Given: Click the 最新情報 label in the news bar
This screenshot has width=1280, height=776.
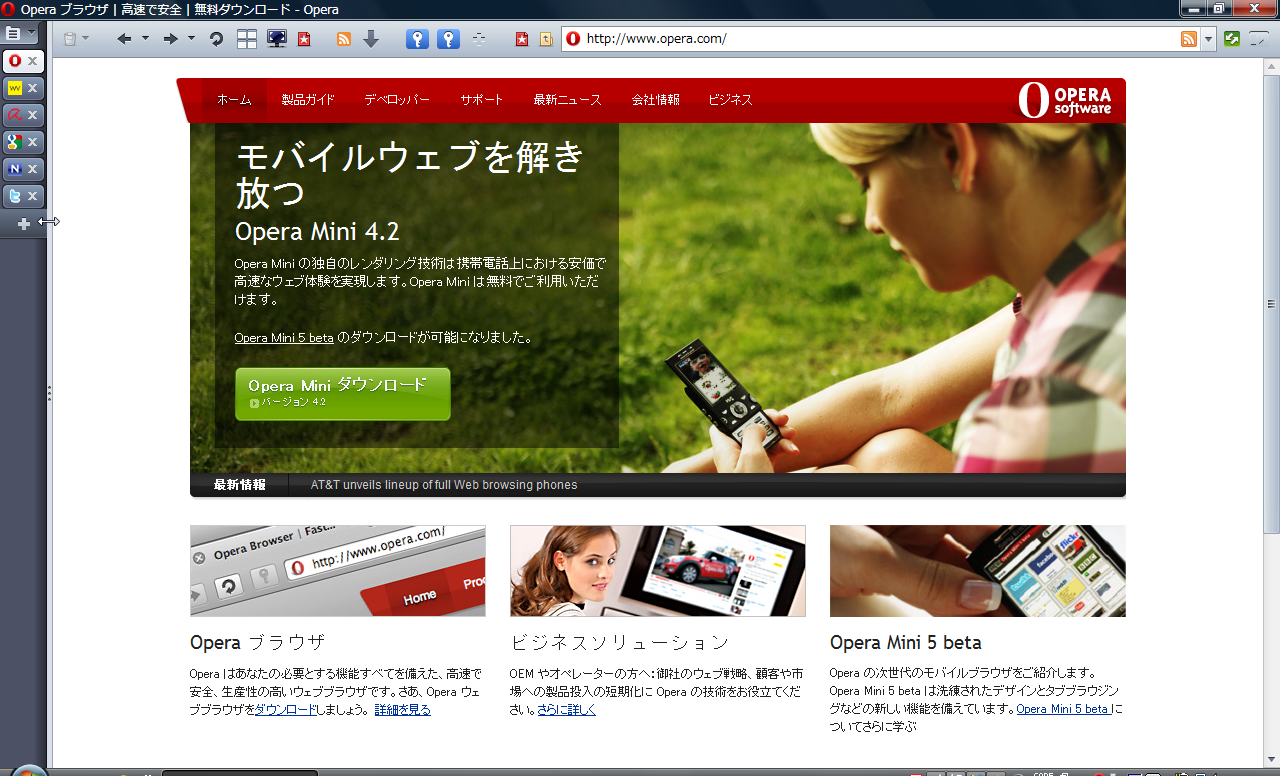Looking at the screenshot, I should click(x=239, y=485).
